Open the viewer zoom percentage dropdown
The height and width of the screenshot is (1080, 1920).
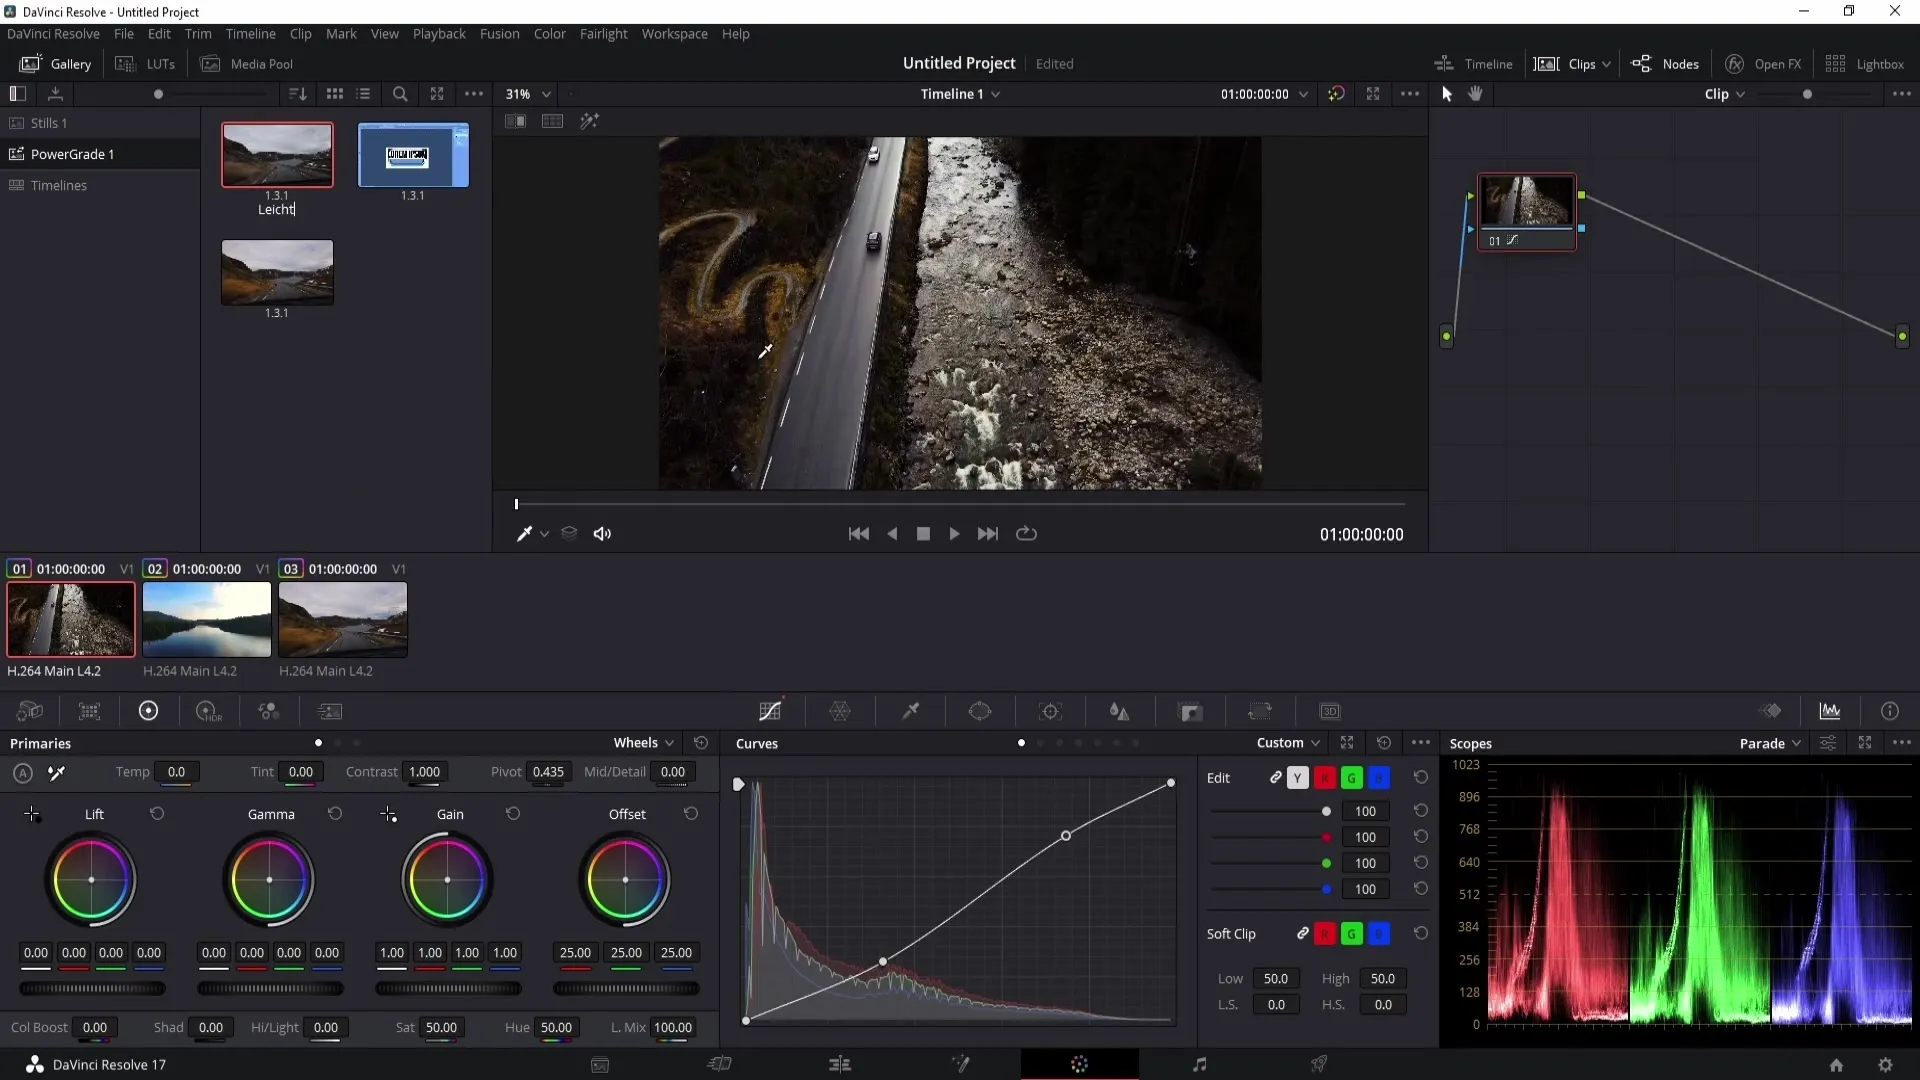(x=529, y=94)
